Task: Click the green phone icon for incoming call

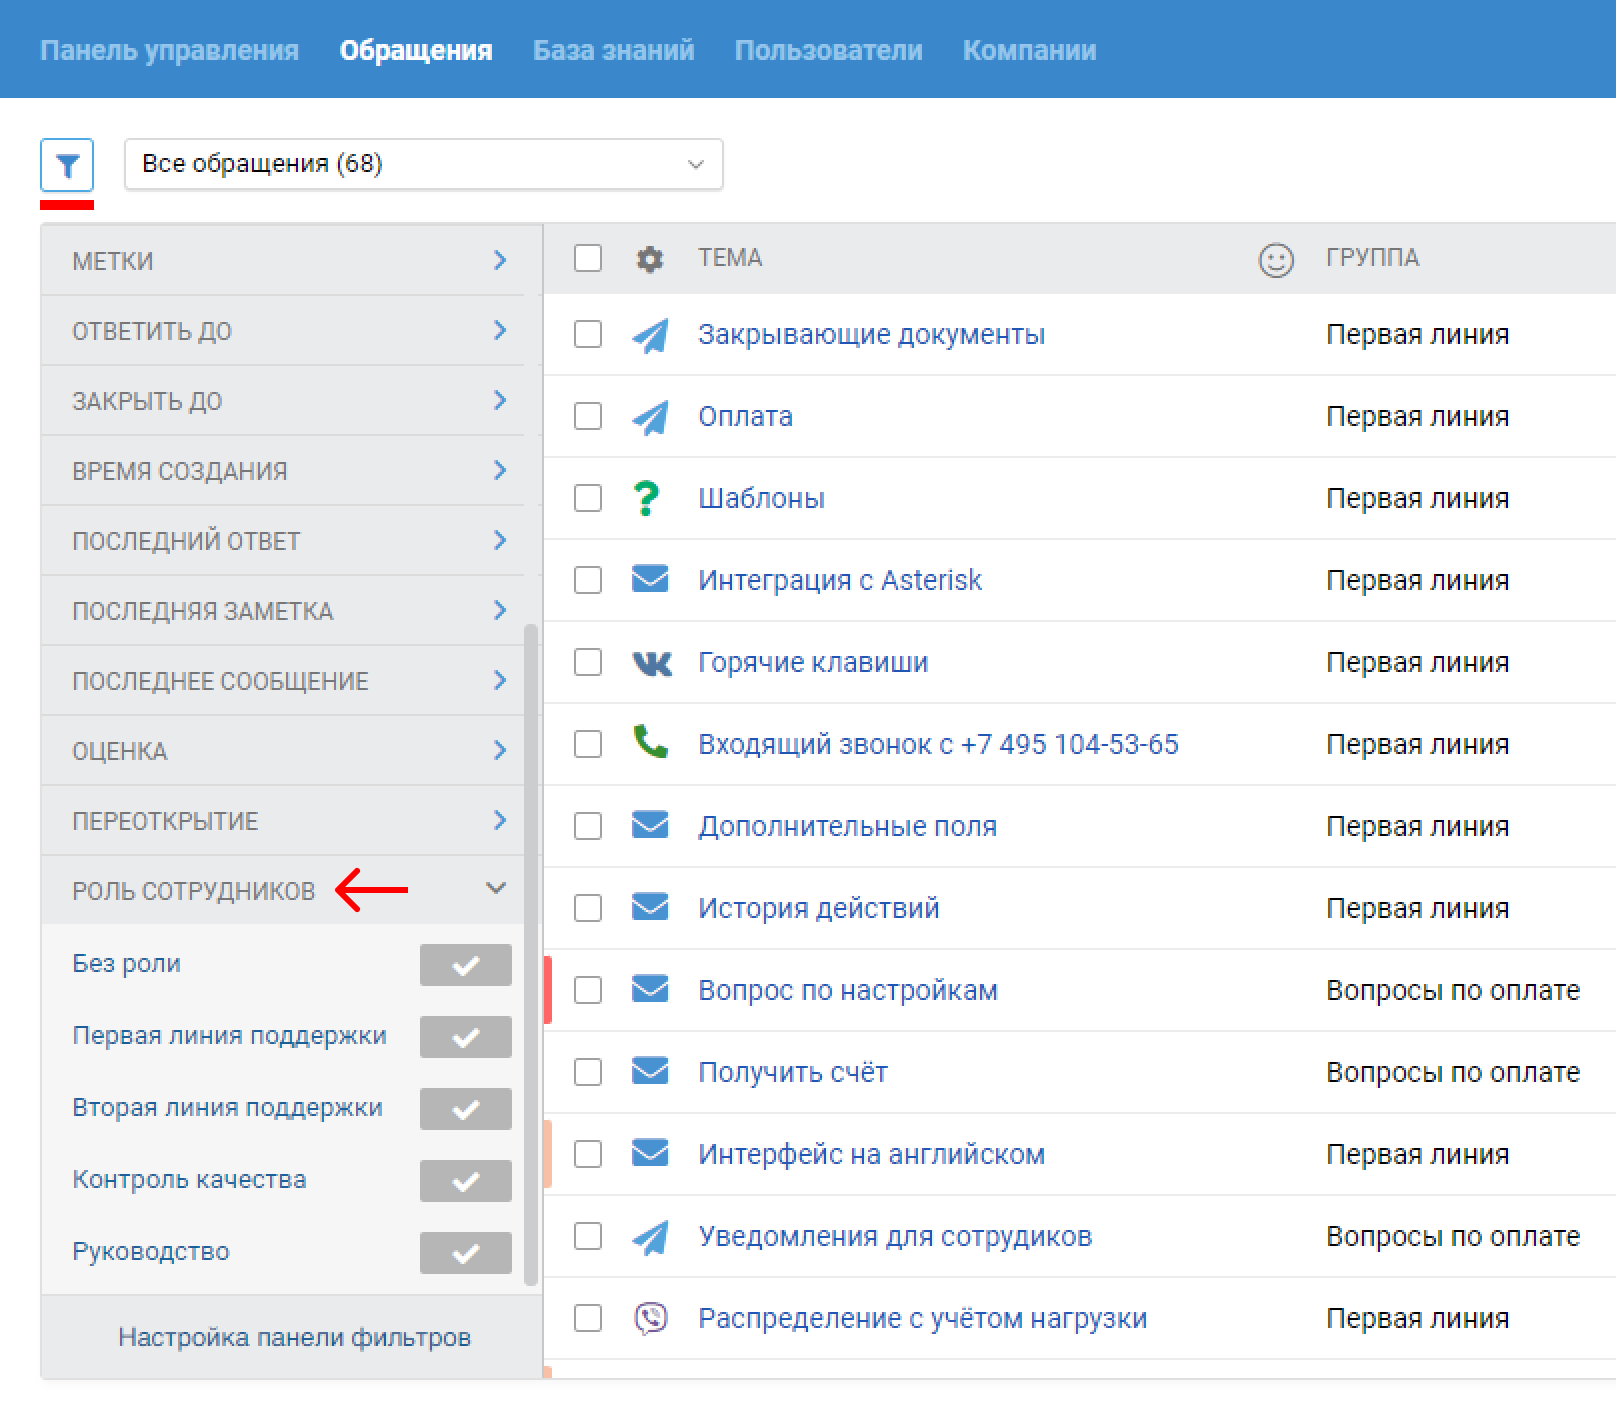Action: (x=650, y=742)
